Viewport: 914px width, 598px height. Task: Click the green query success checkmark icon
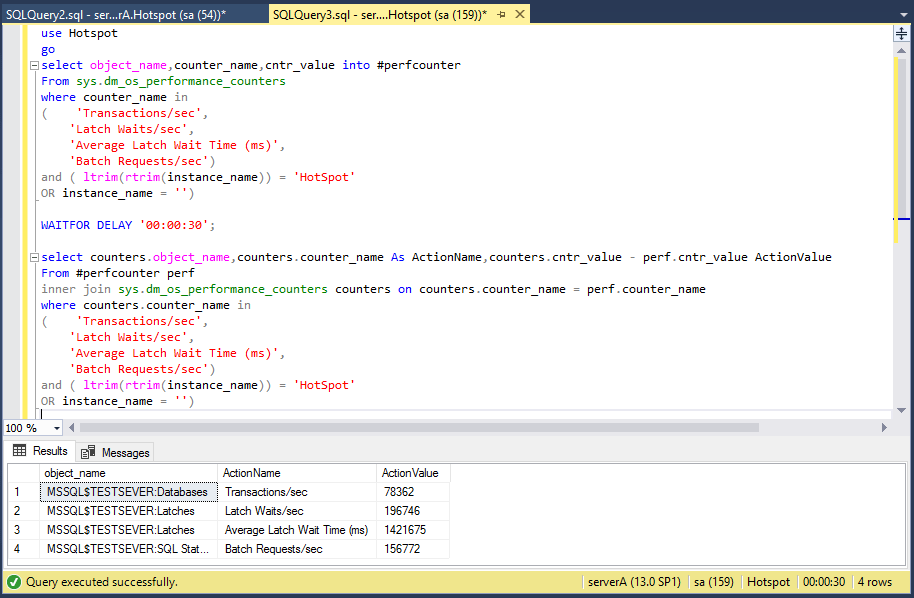coord(11,581)
